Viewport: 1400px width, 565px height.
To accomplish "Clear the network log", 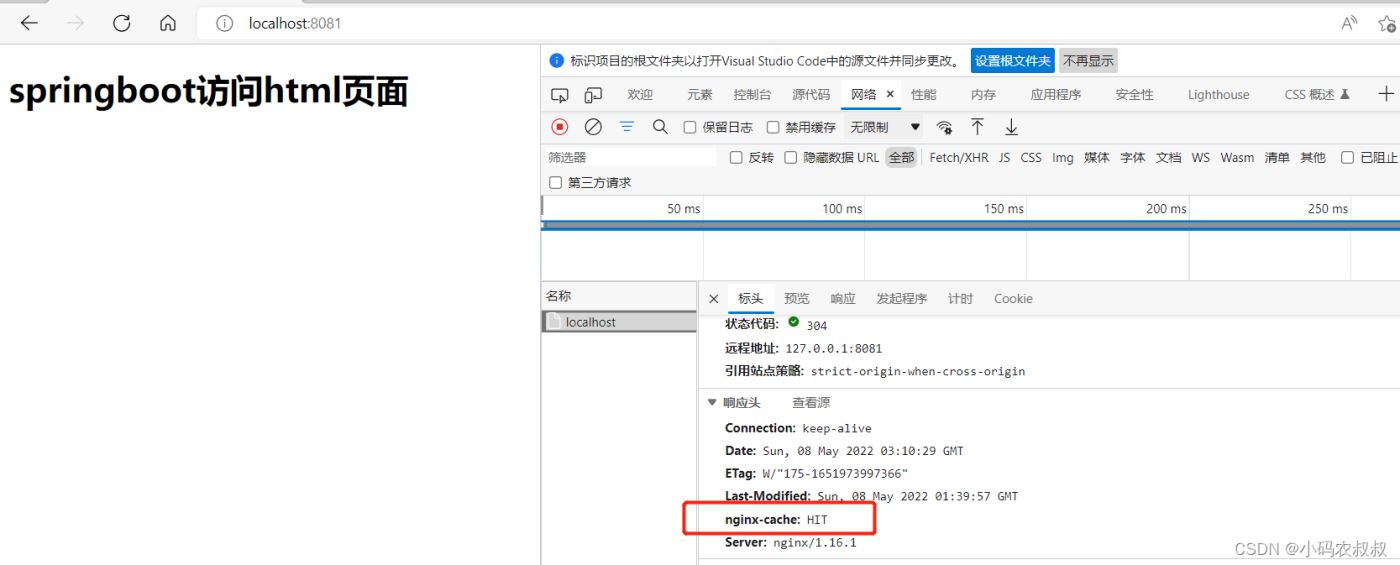I will point(593,127).
